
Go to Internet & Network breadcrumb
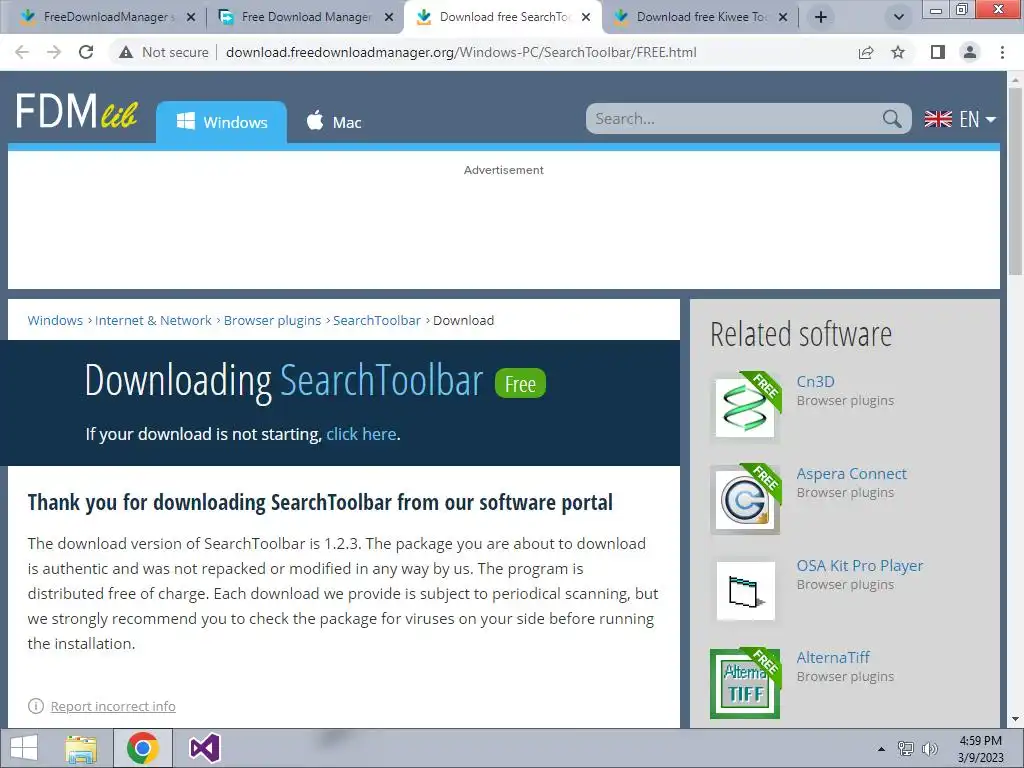click(x=153, y=320)
